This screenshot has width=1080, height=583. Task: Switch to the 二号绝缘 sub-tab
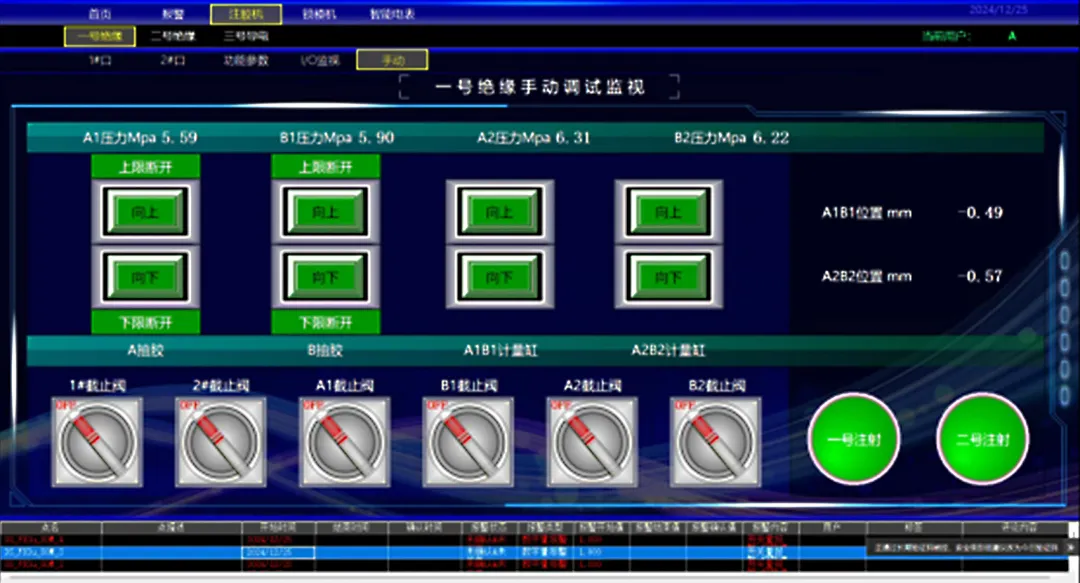[173, 36]
